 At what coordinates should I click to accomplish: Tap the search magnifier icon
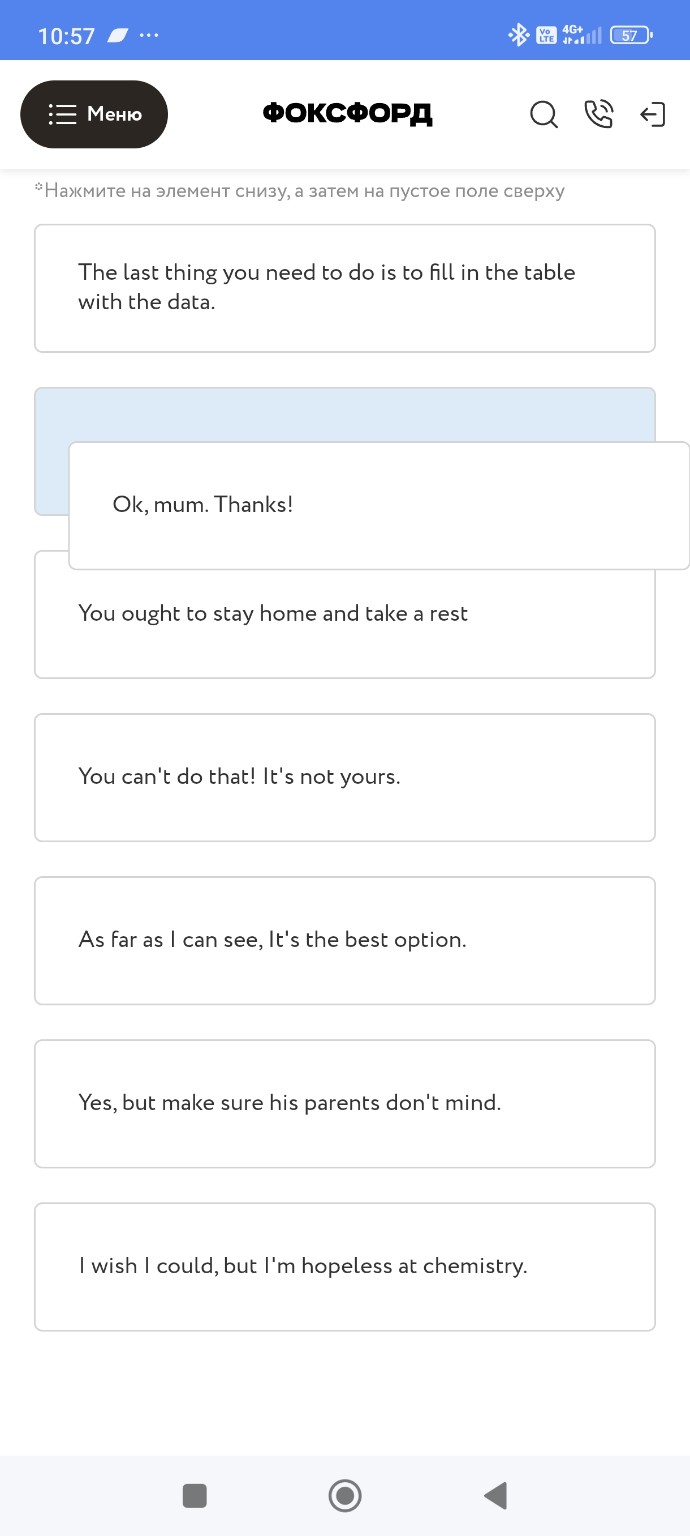click(x=543, y=115)
